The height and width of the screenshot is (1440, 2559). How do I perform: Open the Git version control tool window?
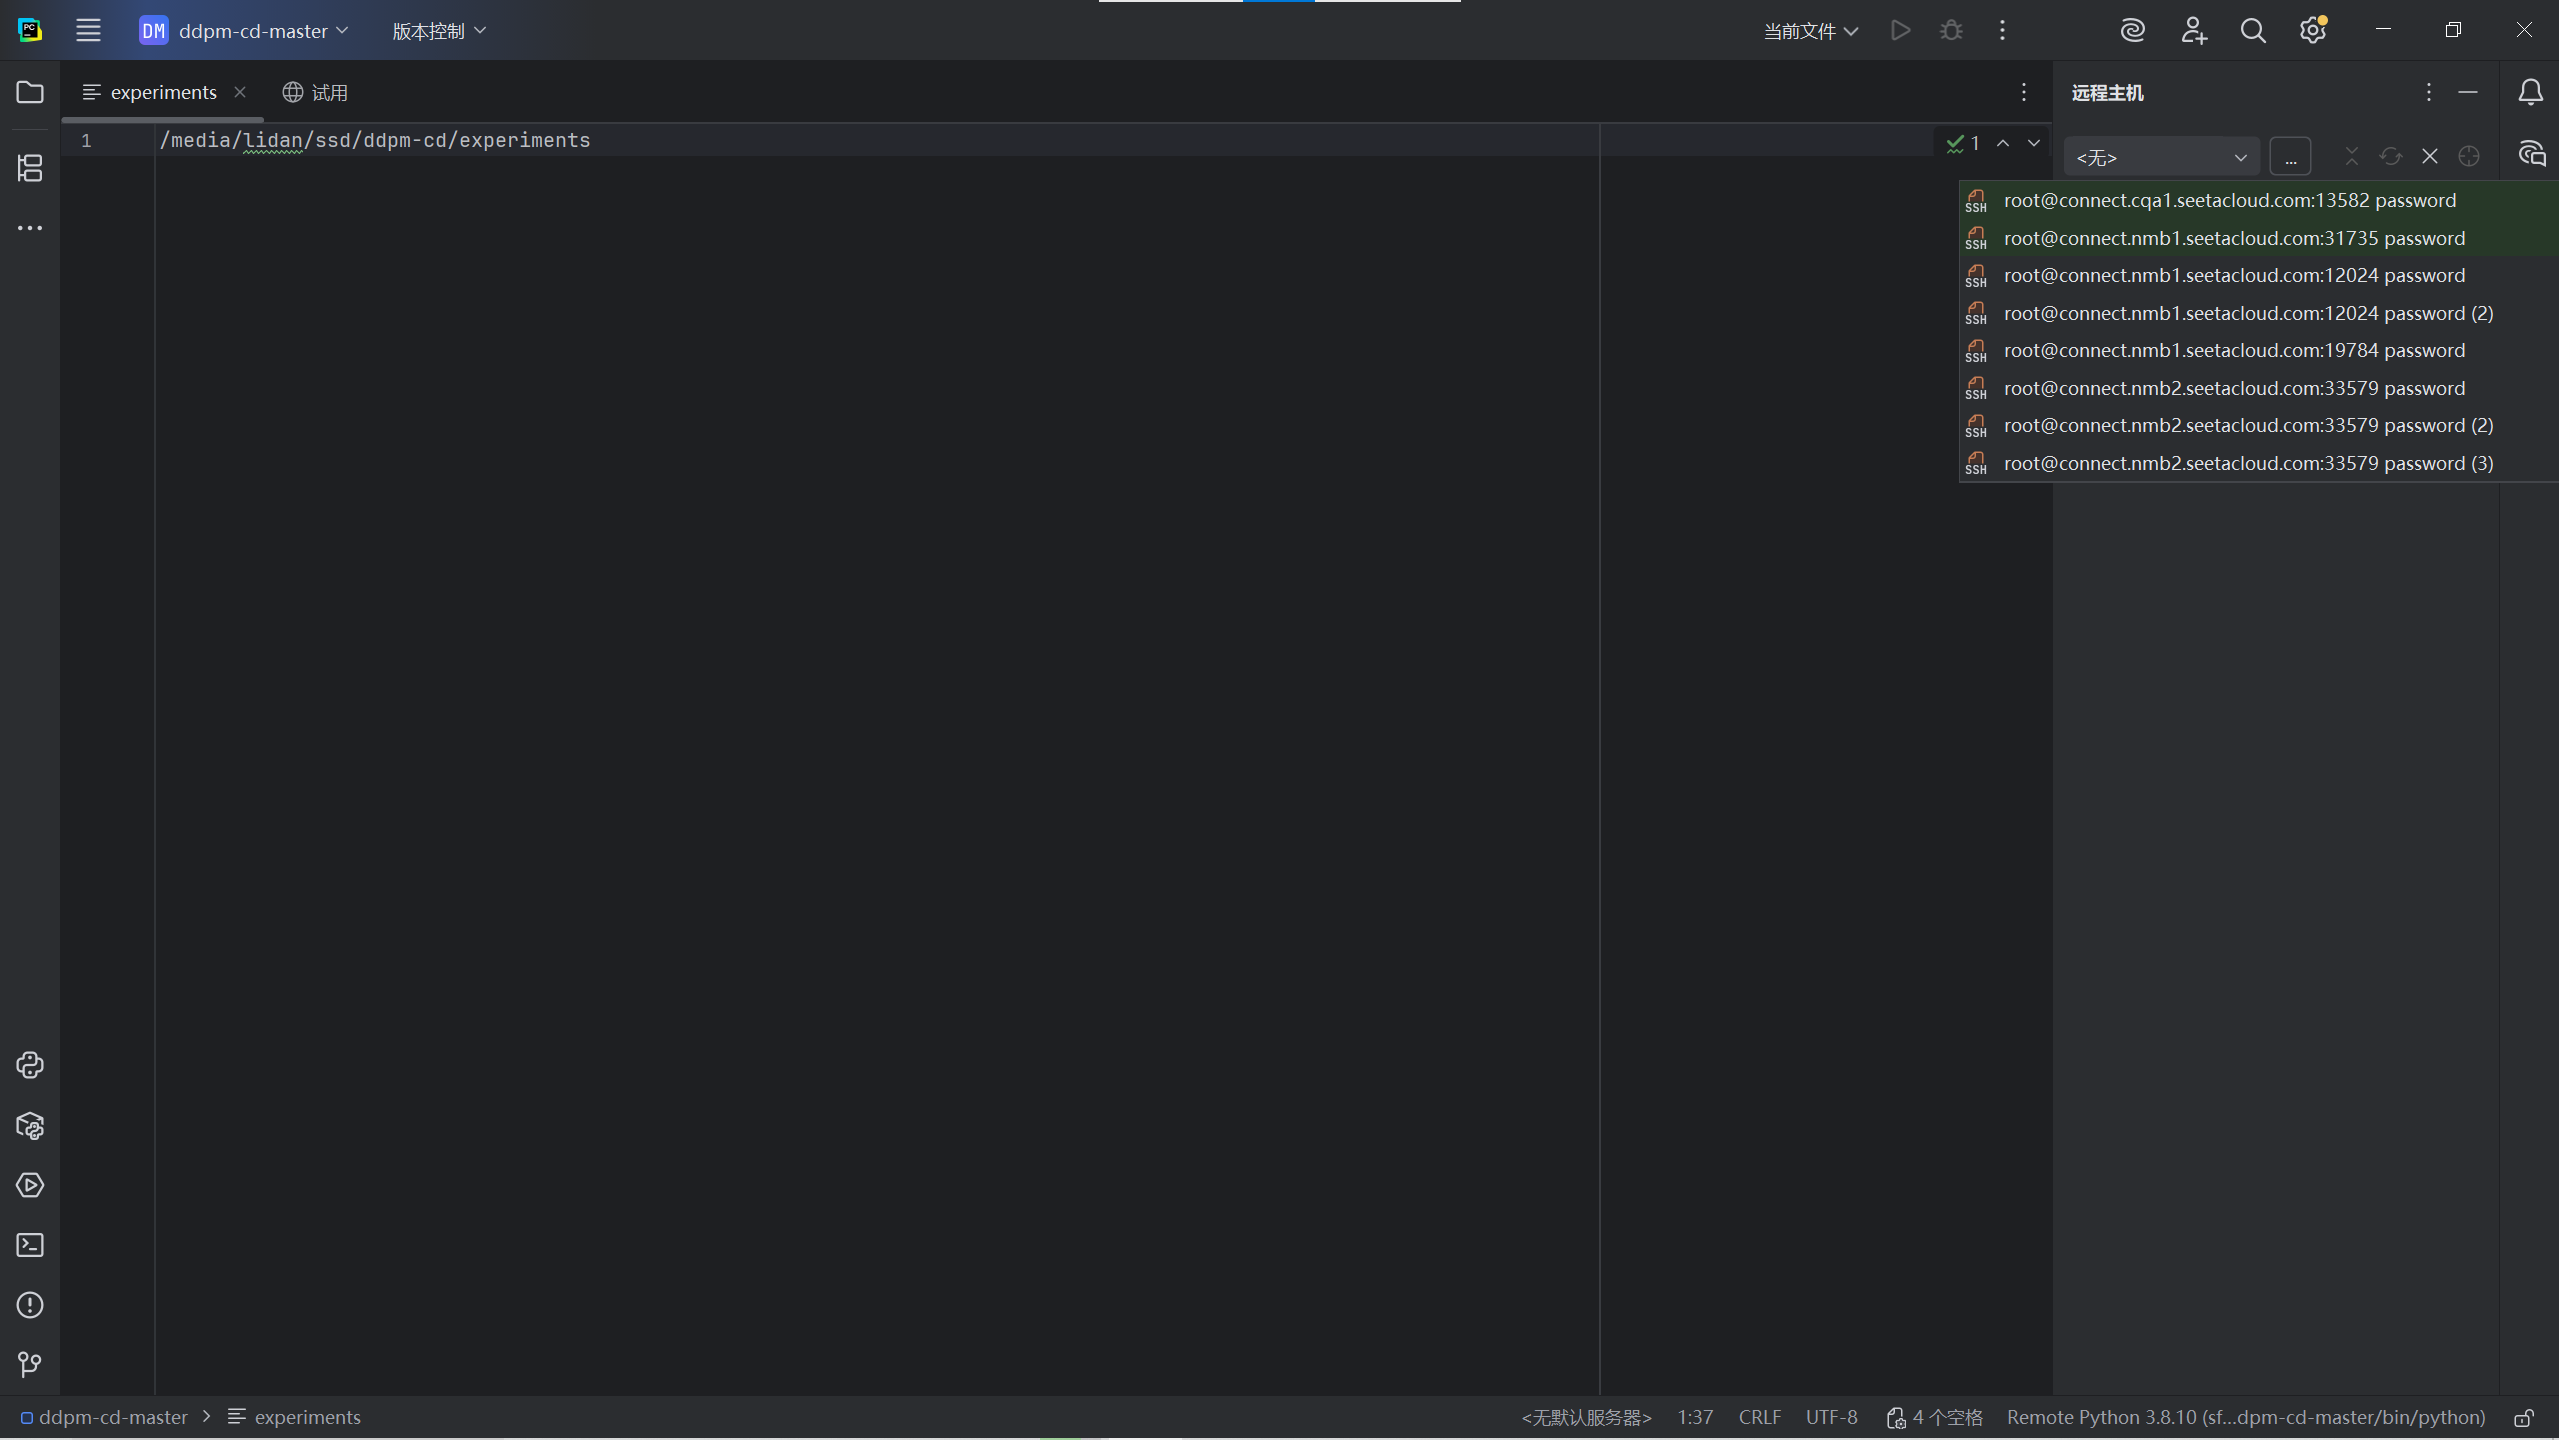(30, 1364)
